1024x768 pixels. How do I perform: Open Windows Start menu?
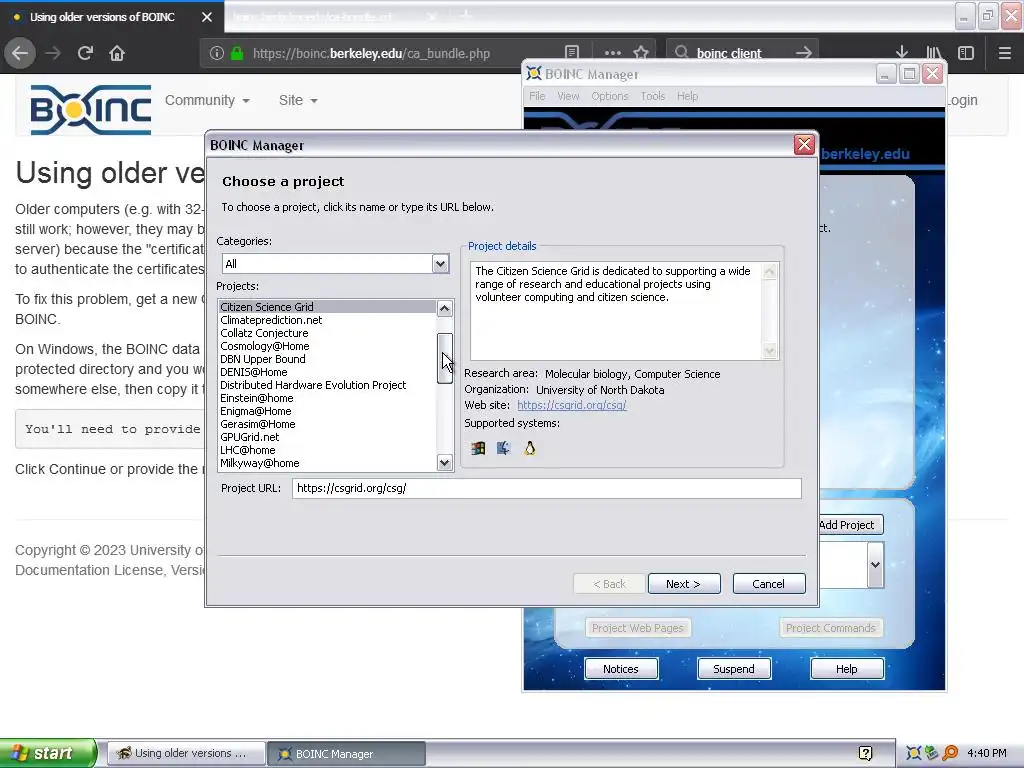(48, 753)
